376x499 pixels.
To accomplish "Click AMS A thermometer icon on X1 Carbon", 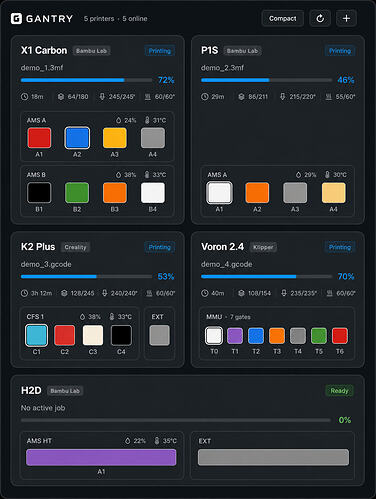I will [x=147, y=120].
